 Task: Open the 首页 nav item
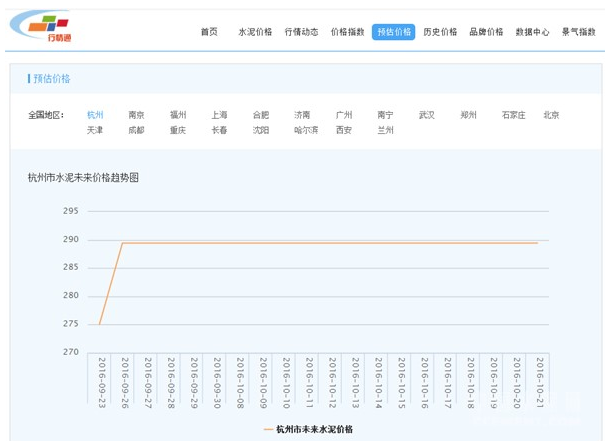pyautogui.click(x=209, y=32)
